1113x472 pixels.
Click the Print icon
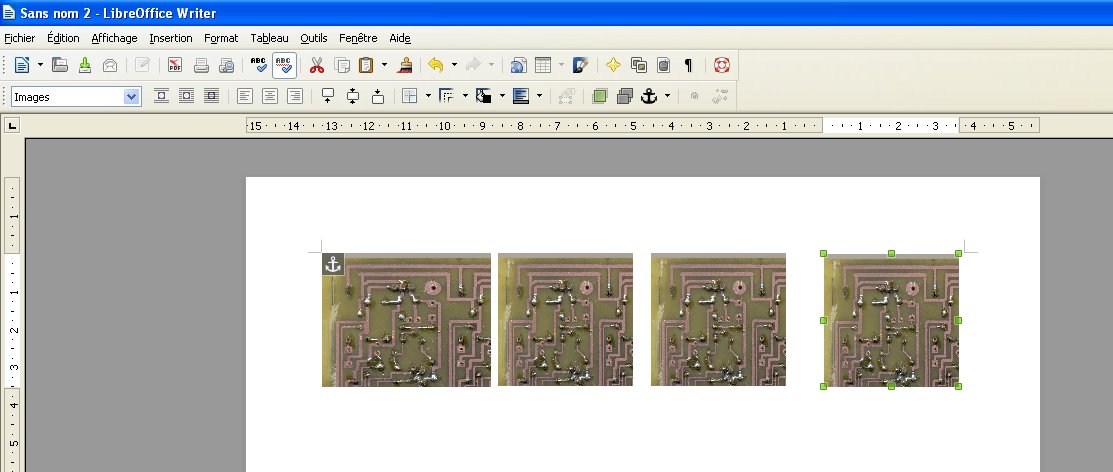pyautogui.click(x=202, y=65)
